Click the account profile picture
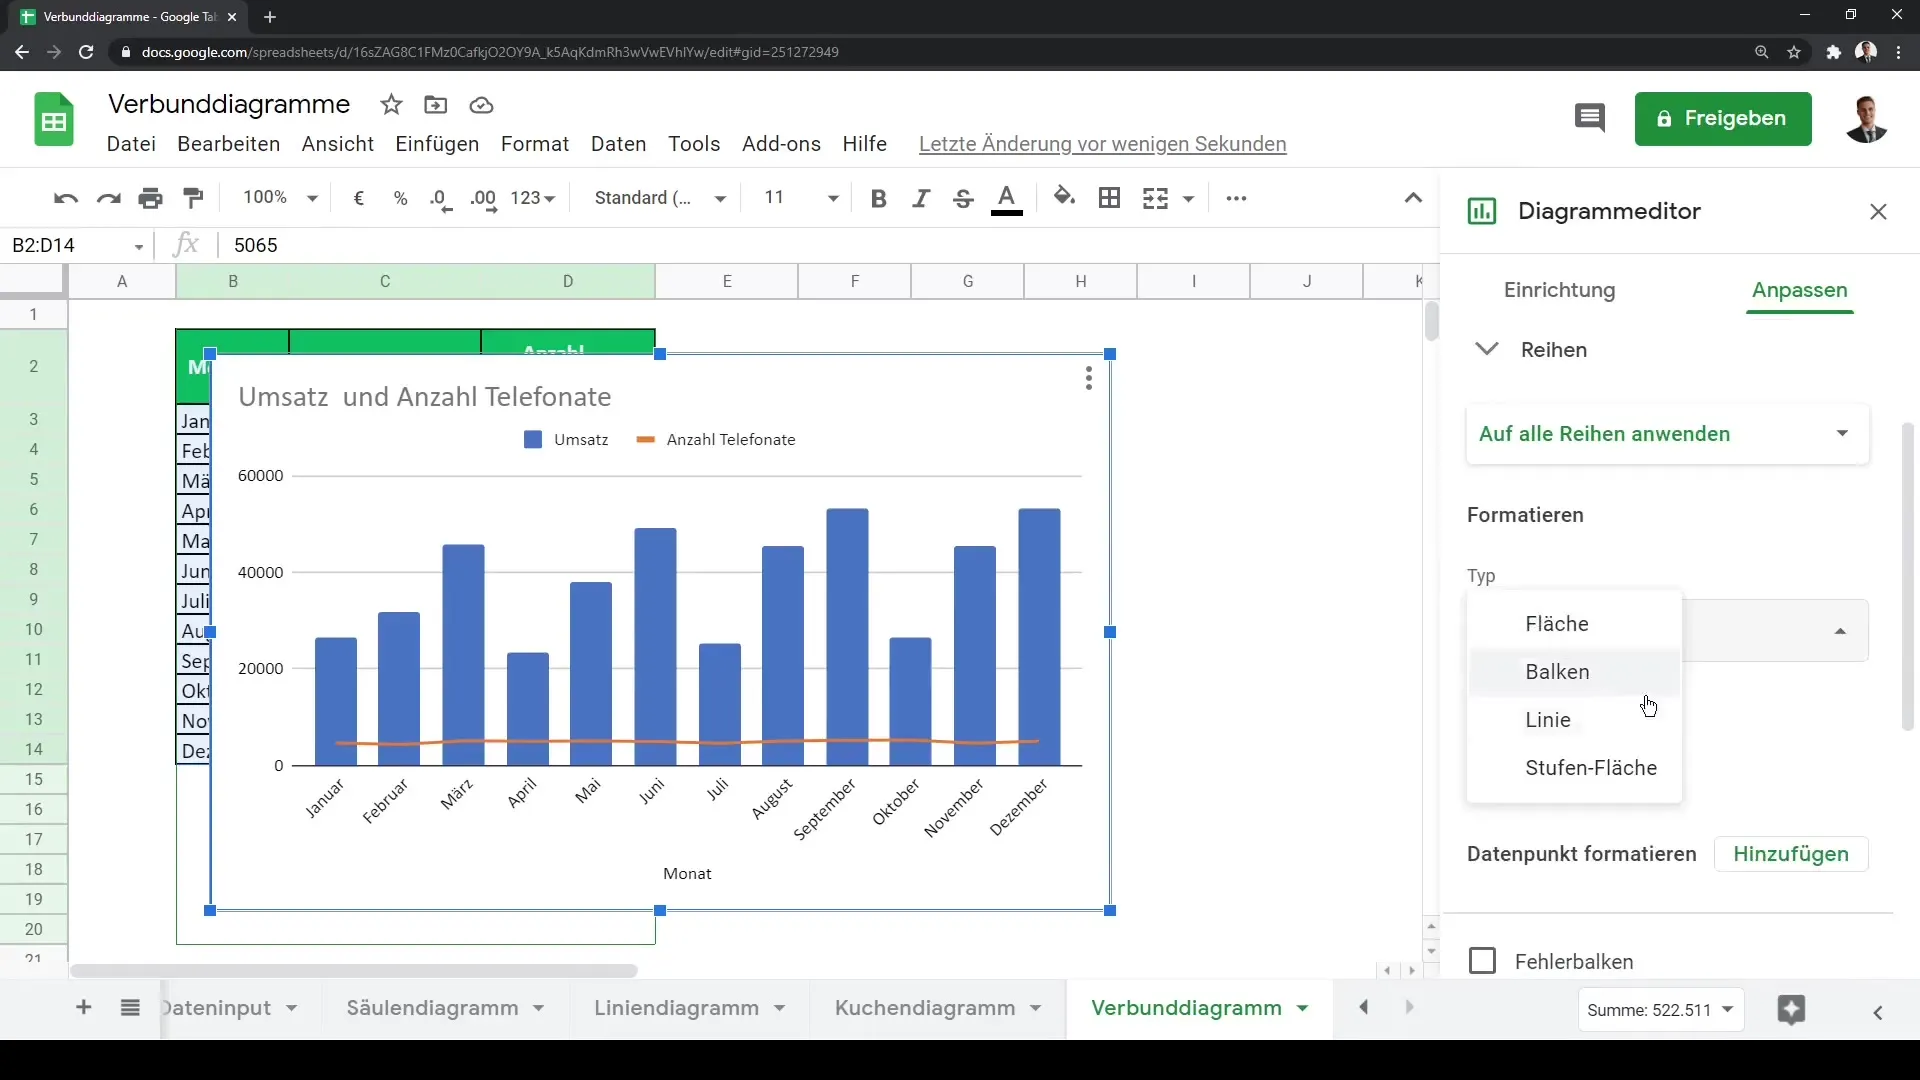The width and height of the screenshot is (1920, 1080). pyautogui.click(x=1866, y=120)
